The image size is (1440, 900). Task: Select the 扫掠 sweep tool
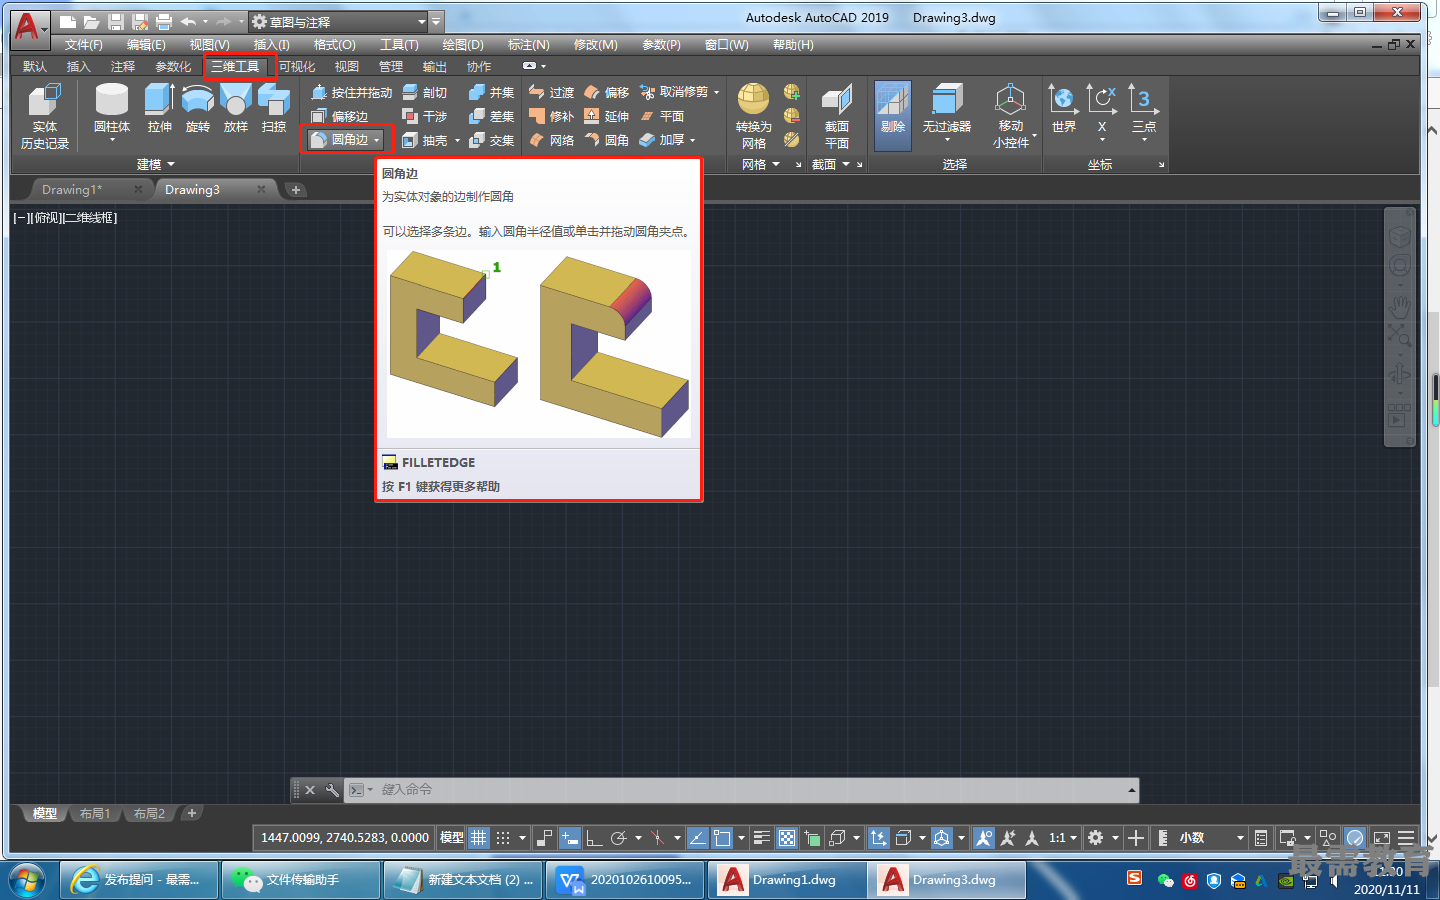(274, 108)
